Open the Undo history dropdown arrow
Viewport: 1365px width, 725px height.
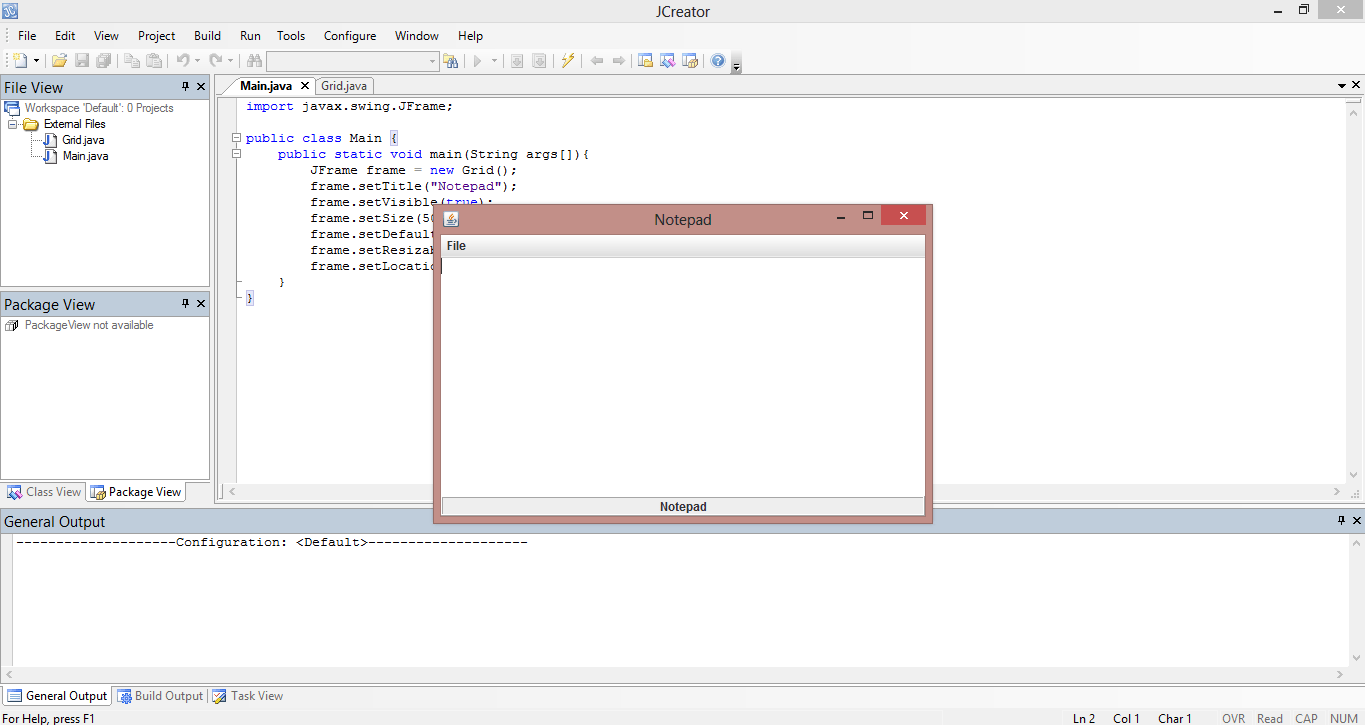pos(197,61)
